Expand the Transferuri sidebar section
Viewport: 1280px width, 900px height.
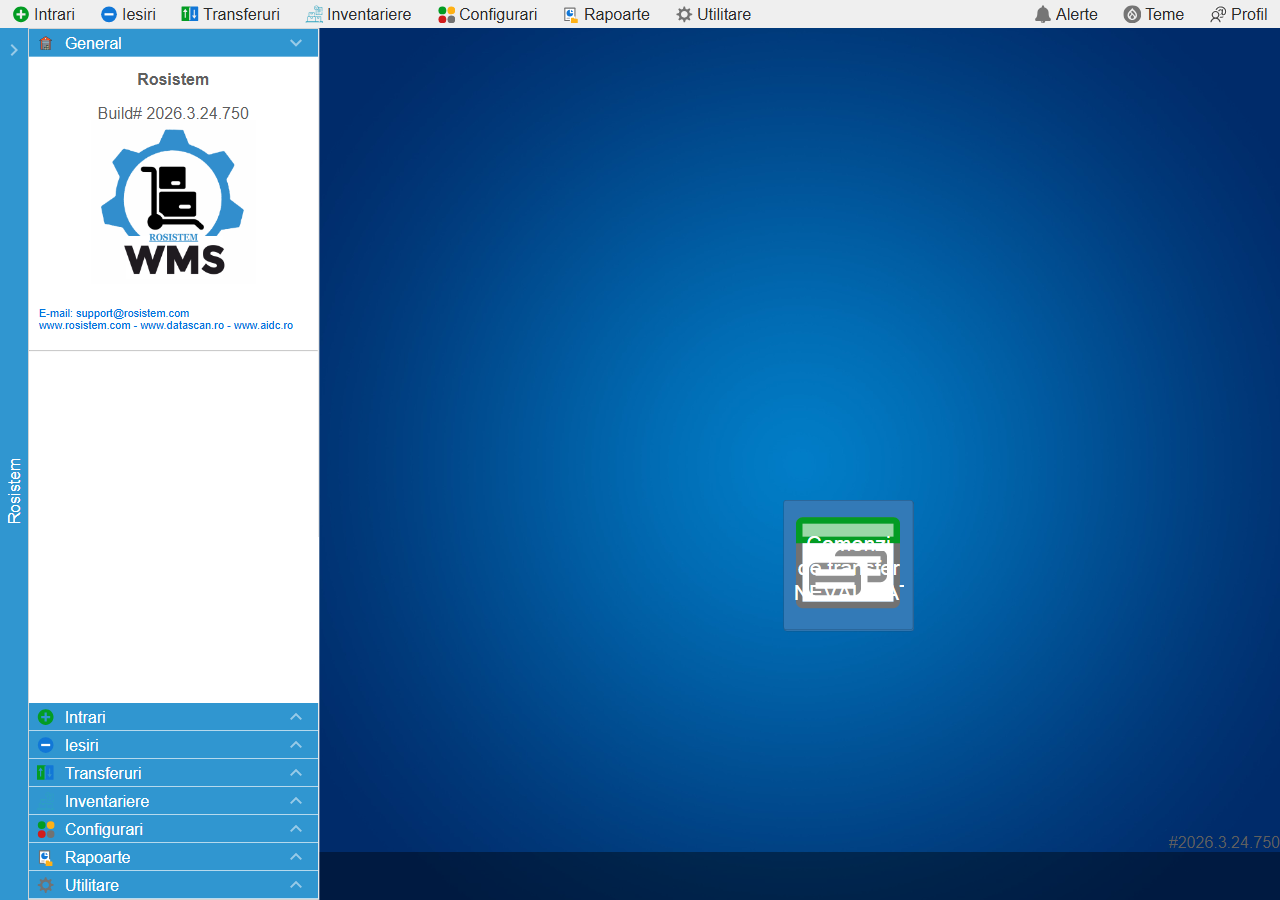(x=296, y=773)
